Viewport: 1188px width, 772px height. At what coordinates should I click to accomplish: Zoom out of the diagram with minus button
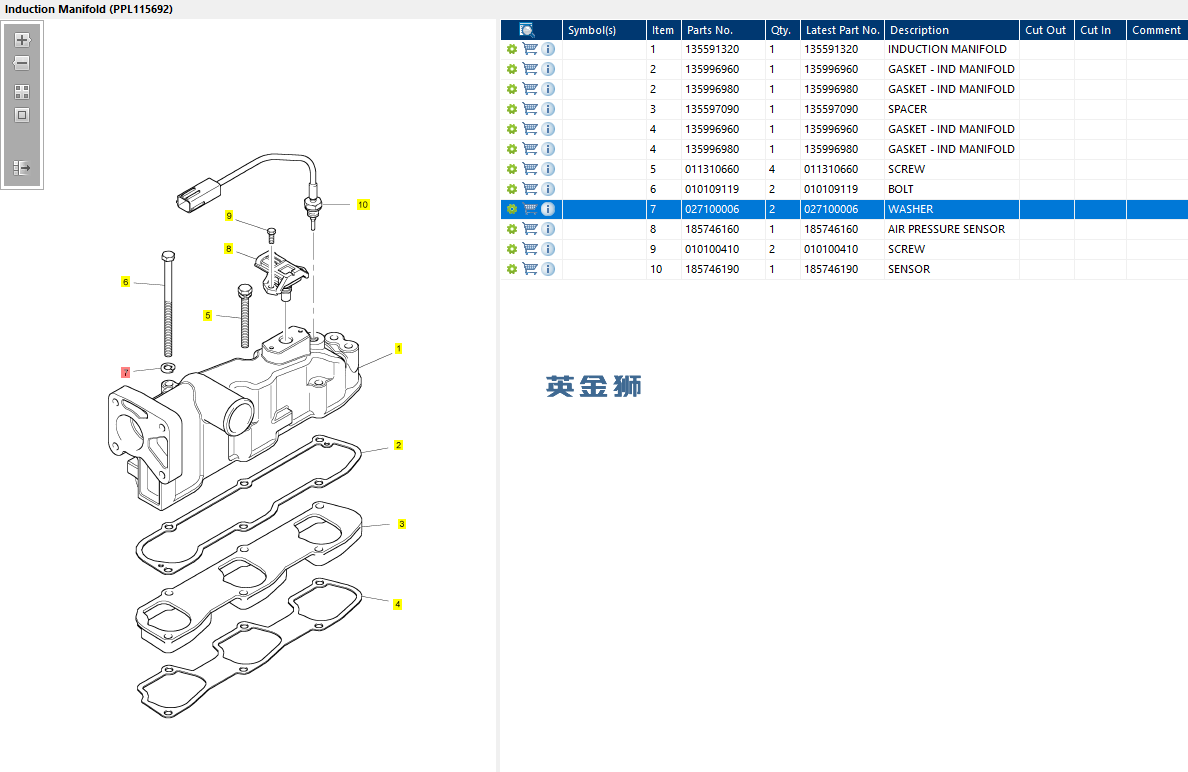pos(22,63)
